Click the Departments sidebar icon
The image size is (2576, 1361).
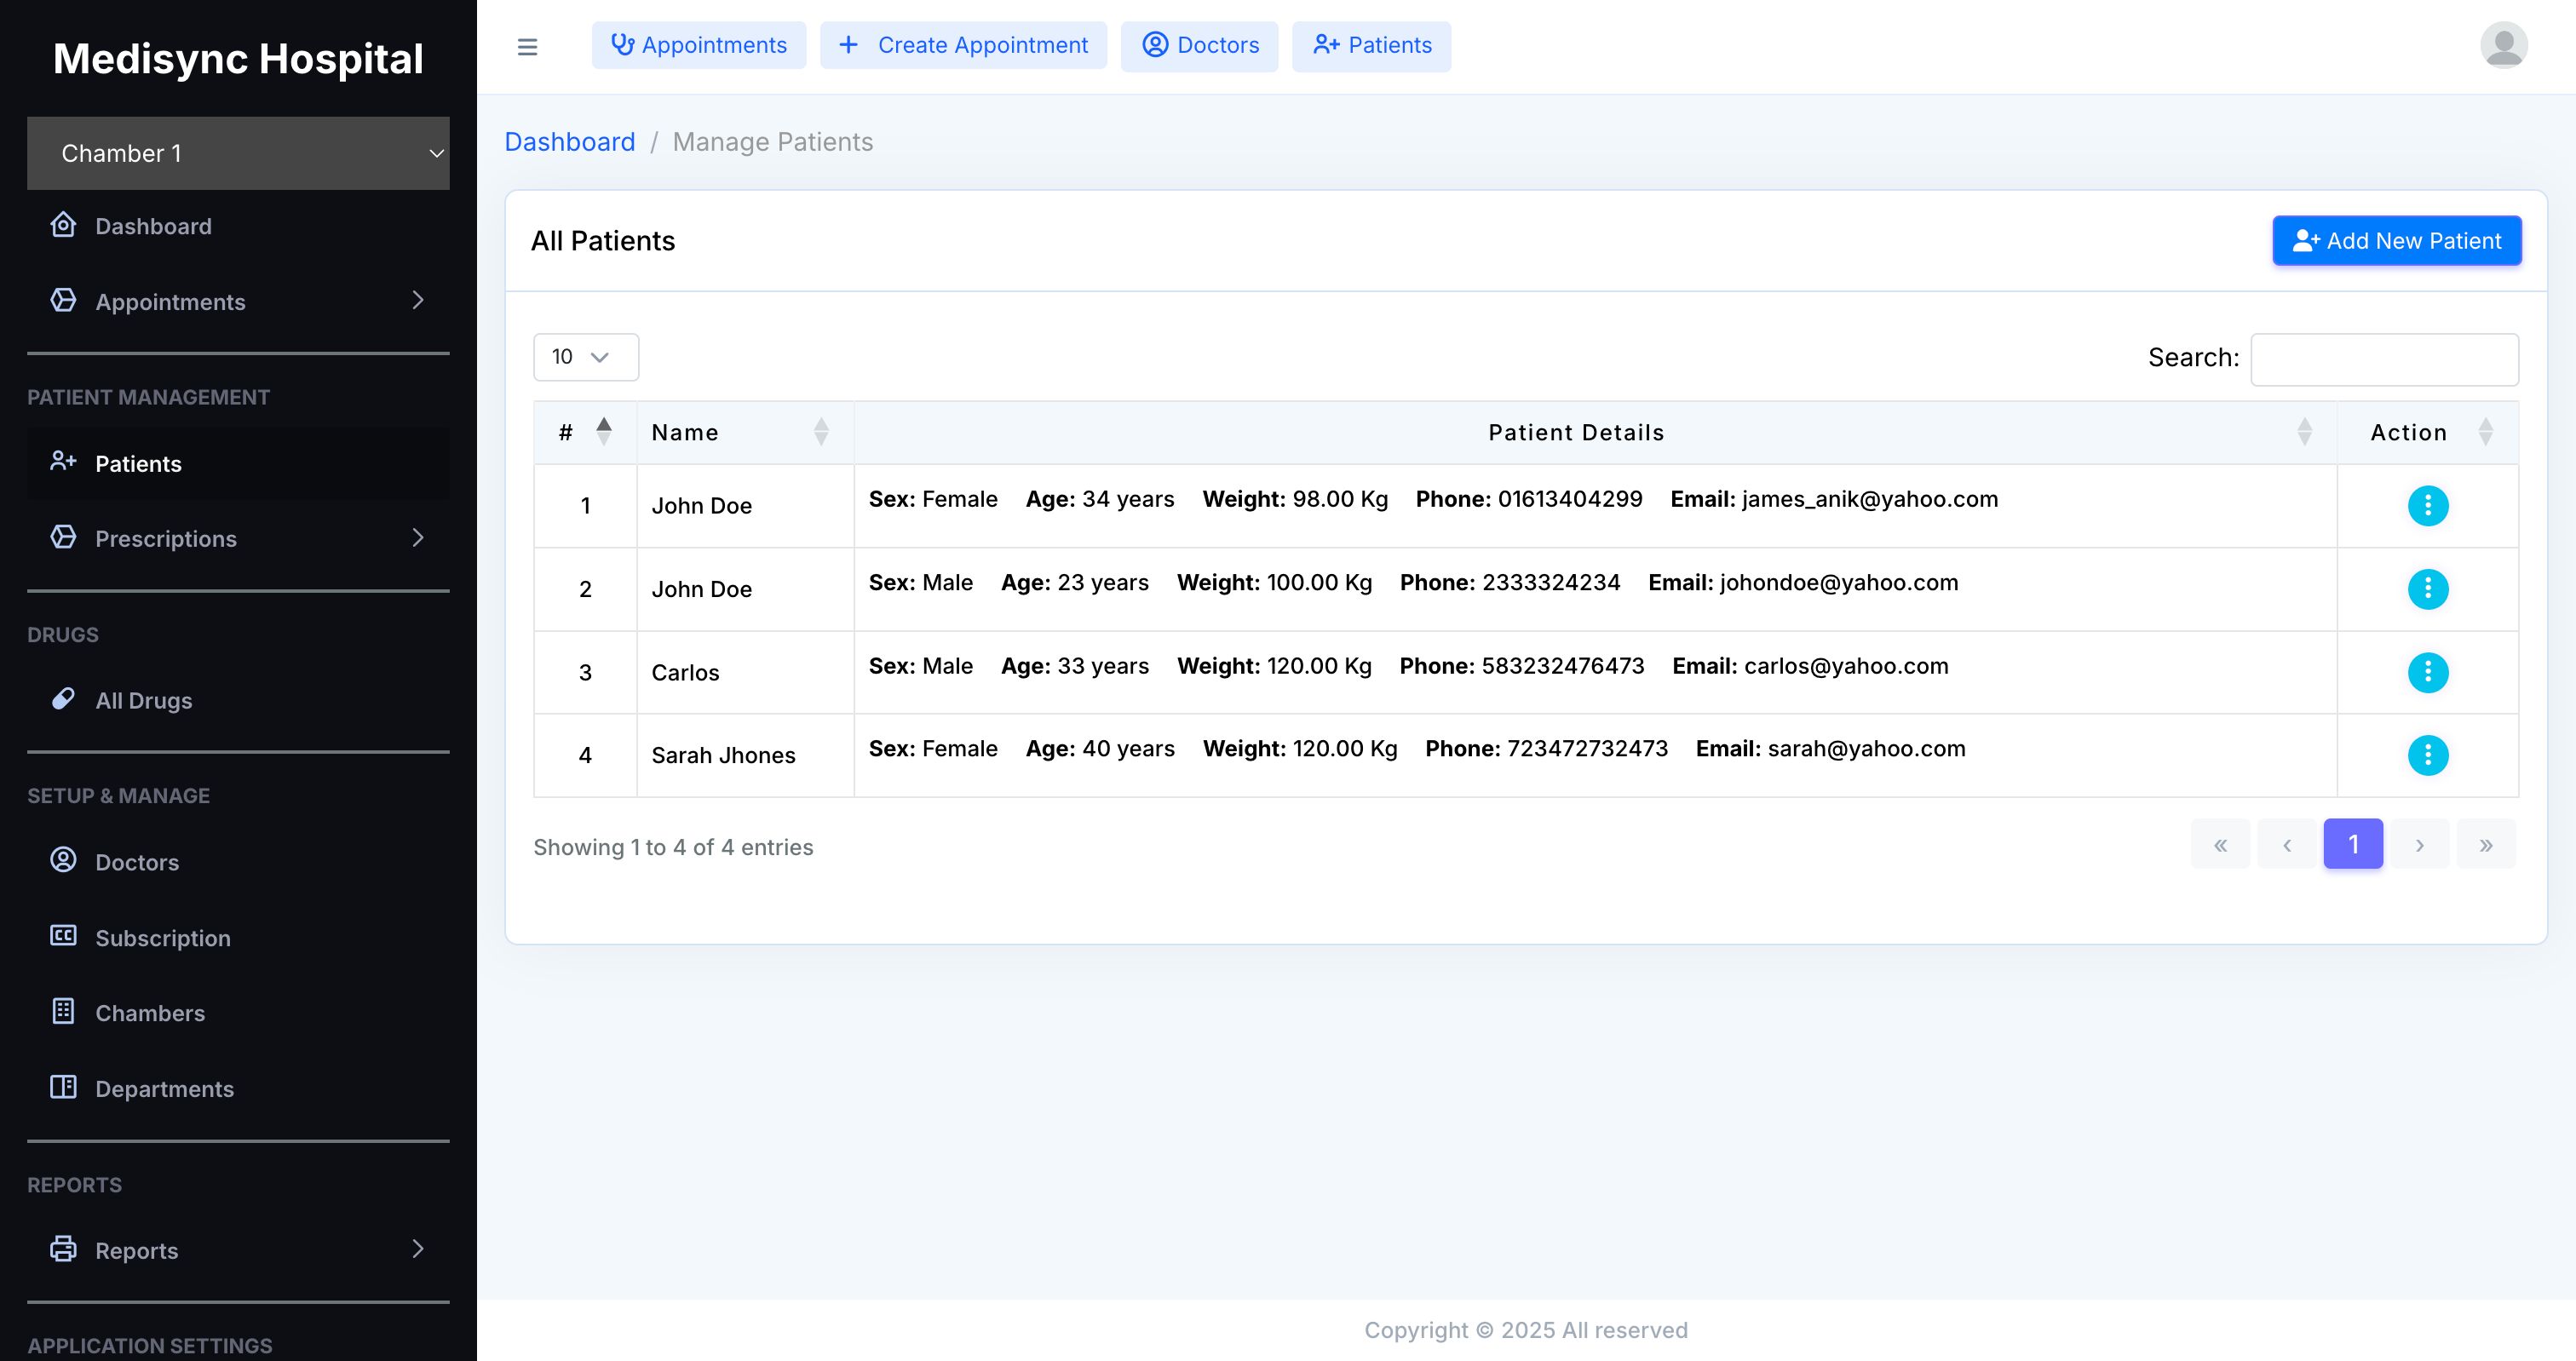pyautogui.click(x=63, y=1087)
